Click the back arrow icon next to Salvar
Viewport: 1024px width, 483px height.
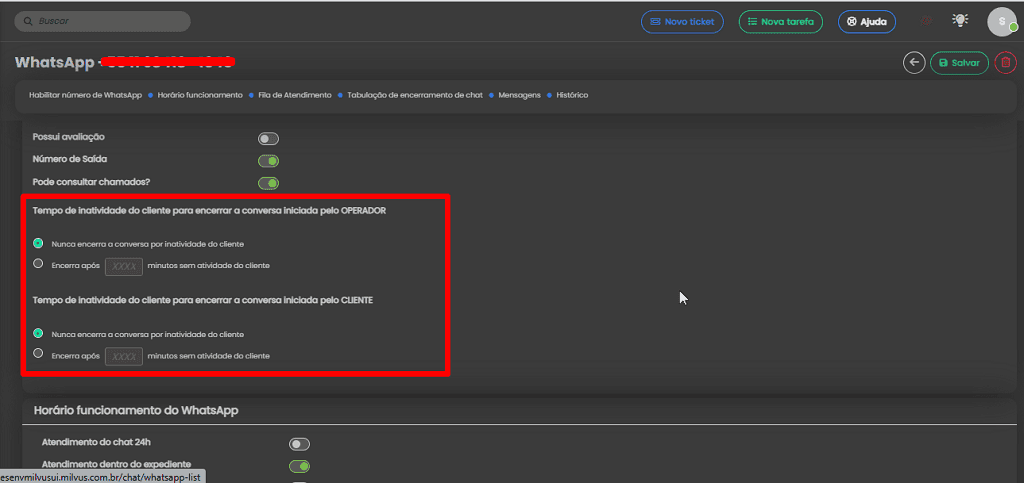click(914, 63)
